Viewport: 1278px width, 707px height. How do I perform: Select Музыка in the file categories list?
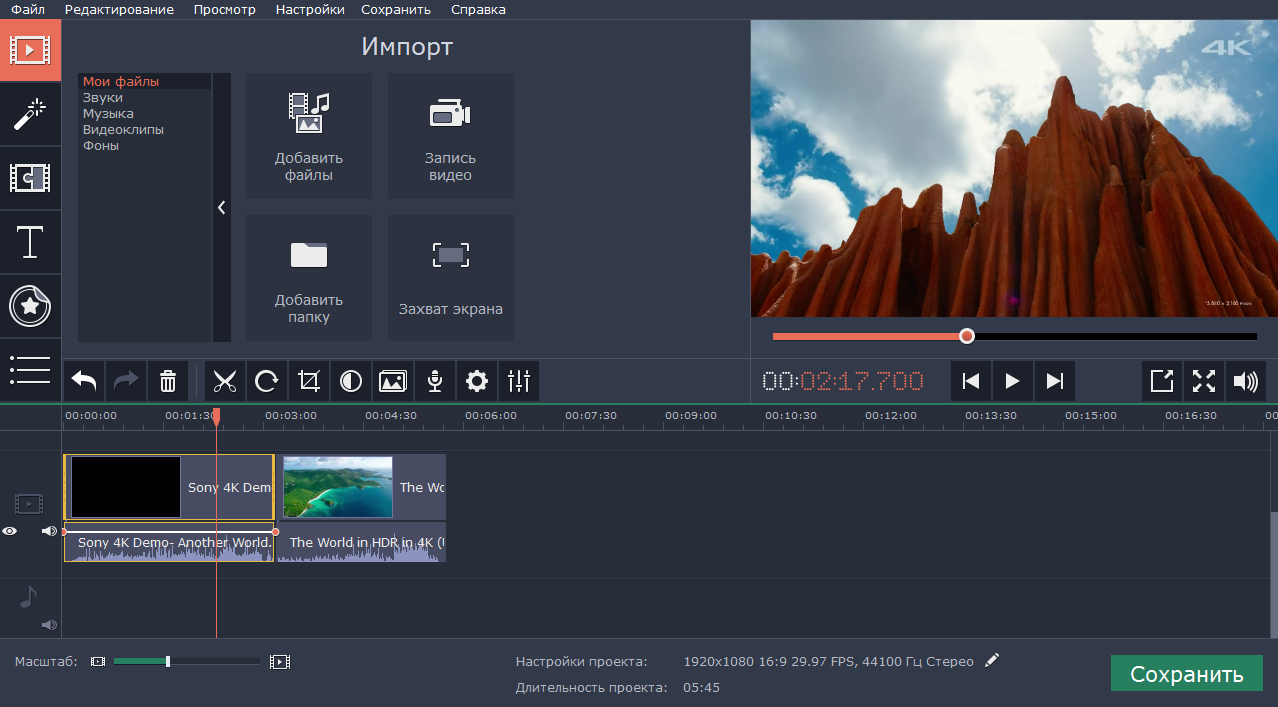click(x=108, y=114)
